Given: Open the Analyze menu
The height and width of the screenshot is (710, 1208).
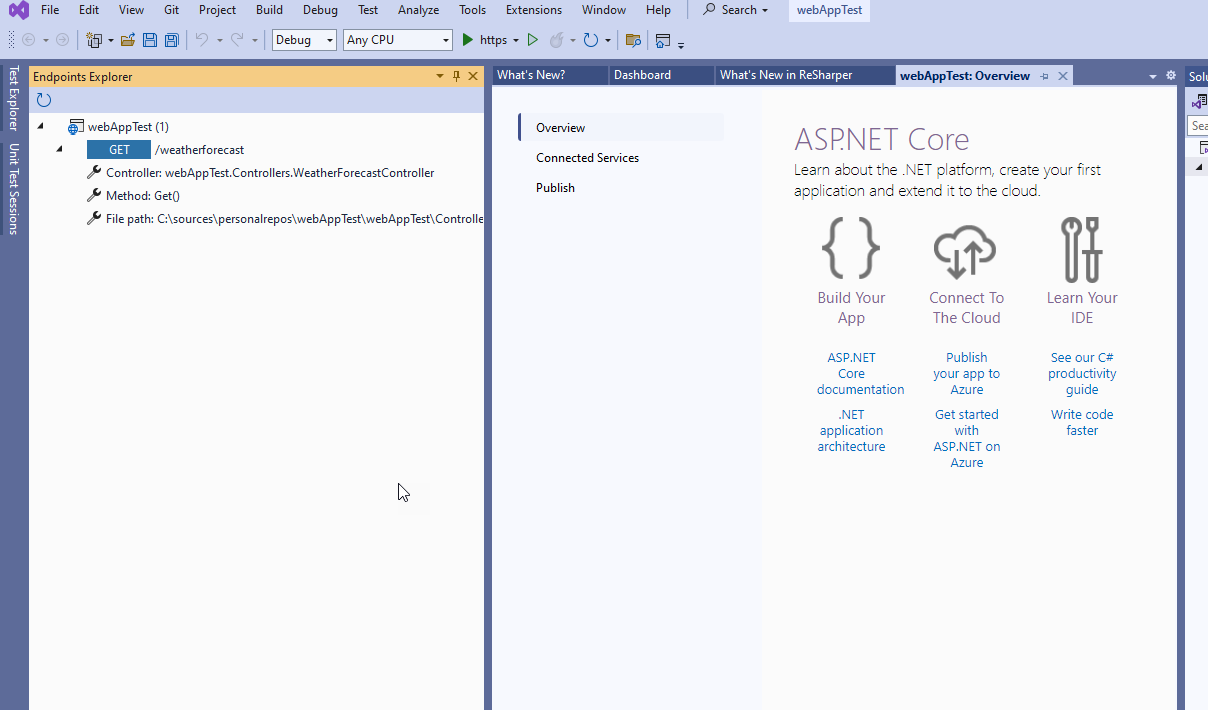Looking at the screenshot, I should (x=418, y=10).
